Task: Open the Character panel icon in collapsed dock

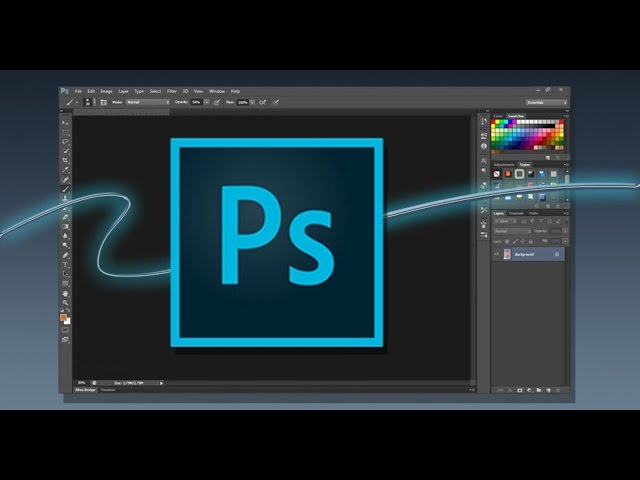Action: click(484, 161)
